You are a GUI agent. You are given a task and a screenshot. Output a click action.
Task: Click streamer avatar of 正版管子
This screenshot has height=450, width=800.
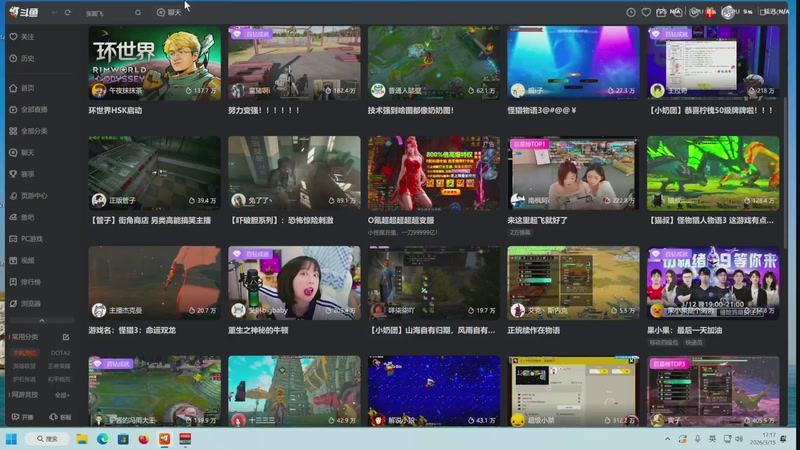click(x=98, y=200)
